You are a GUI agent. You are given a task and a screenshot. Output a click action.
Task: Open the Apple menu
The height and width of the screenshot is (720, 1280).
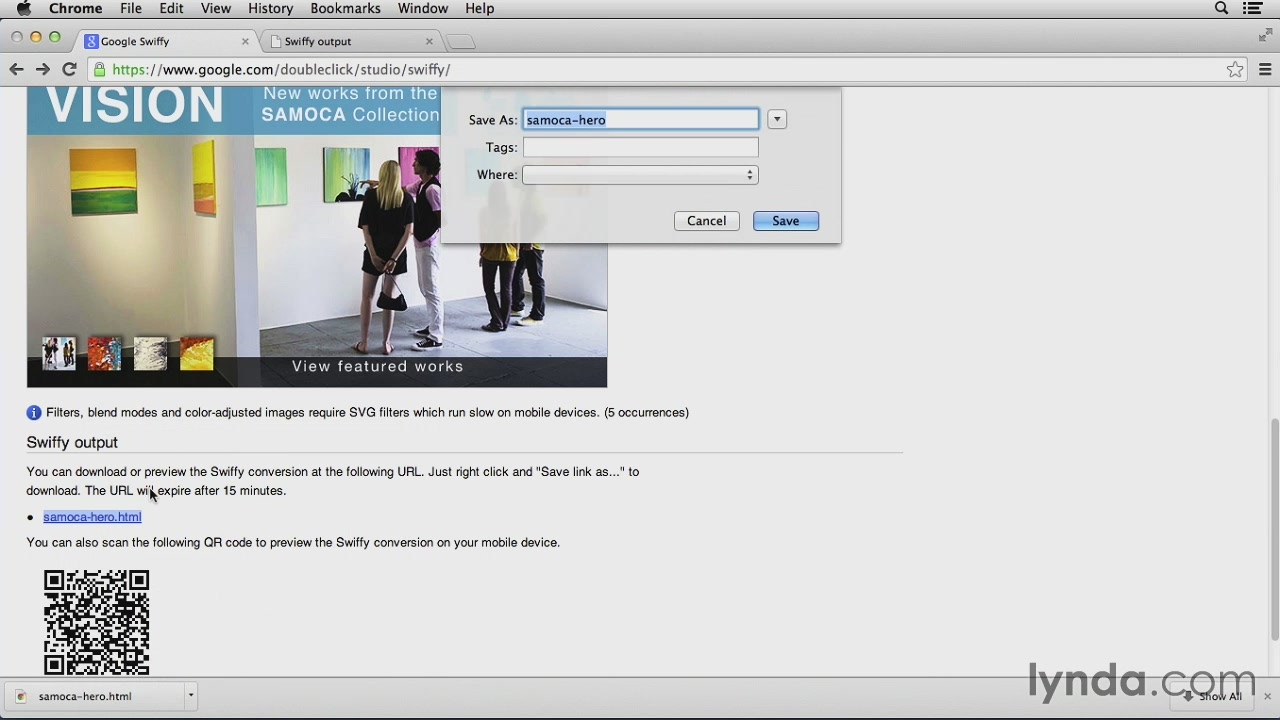coord(24,9)
